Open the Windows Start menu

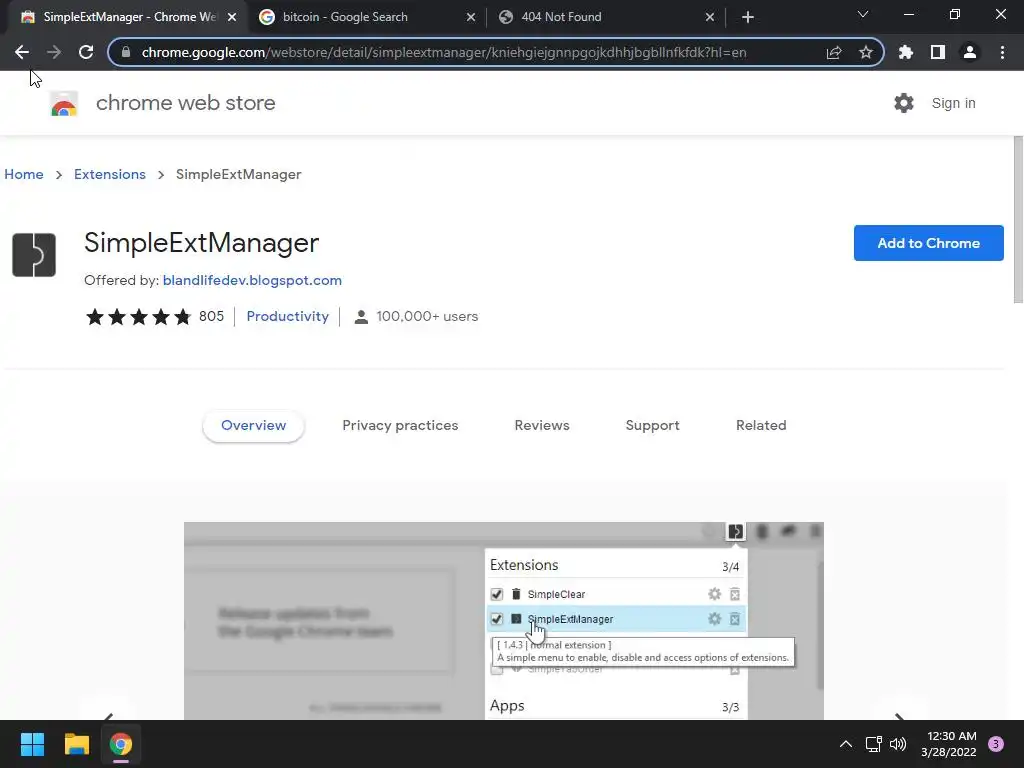tap(32, 744)
